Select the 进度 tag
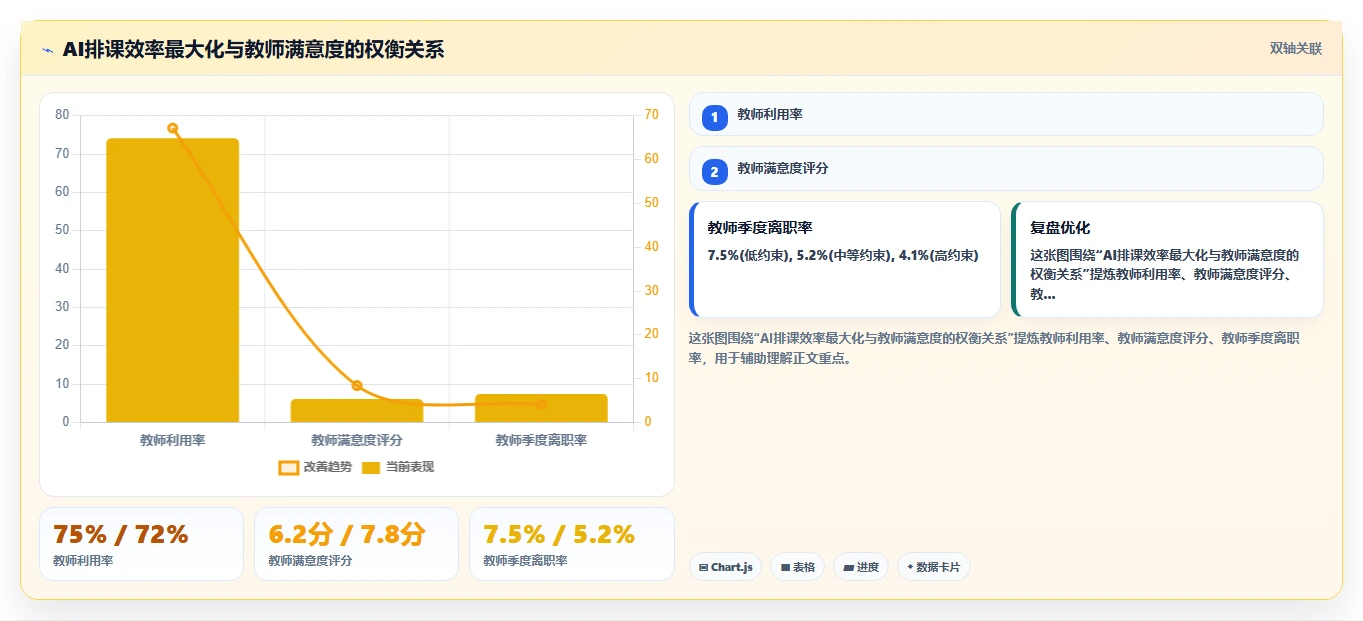The height and width of the screenshot is (621, 1363). coord(861,567)
